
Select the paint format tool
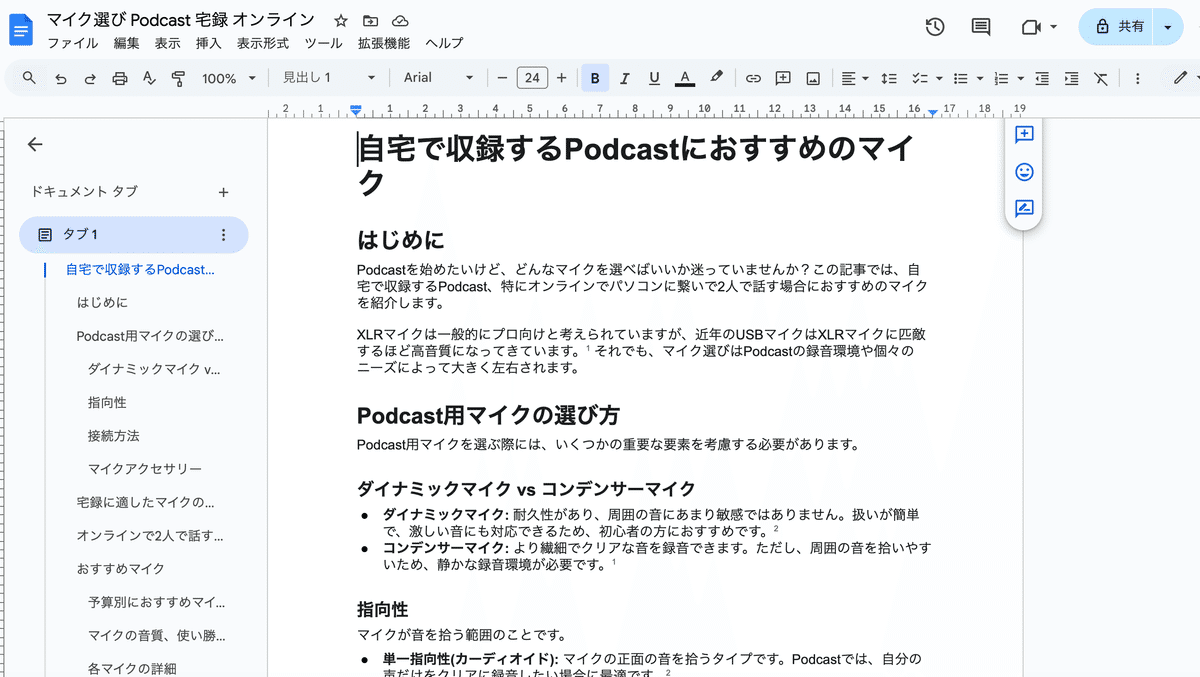coord(179,78)
